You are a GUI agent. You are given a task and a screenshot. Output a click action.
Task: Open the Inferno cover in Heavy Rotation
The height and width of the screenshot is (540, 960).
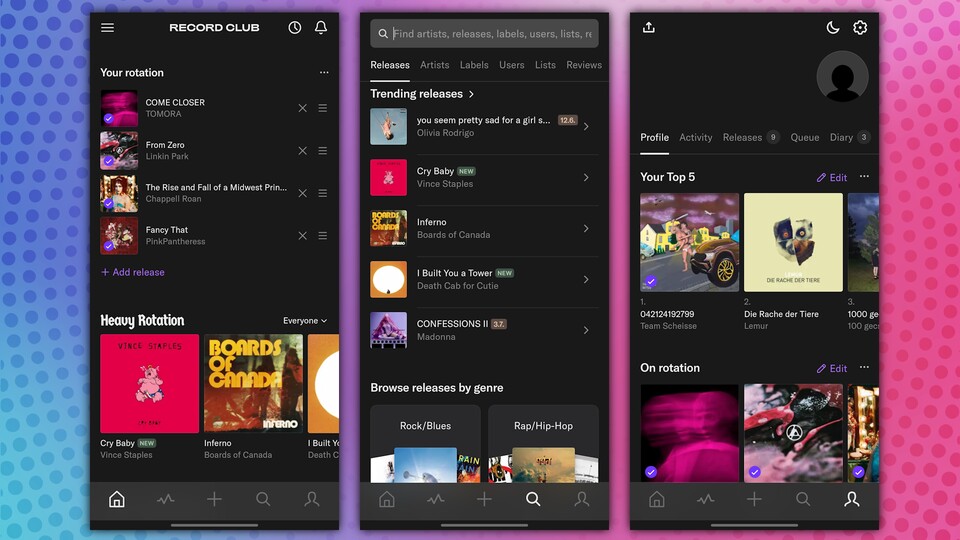(x=253, y=383)
